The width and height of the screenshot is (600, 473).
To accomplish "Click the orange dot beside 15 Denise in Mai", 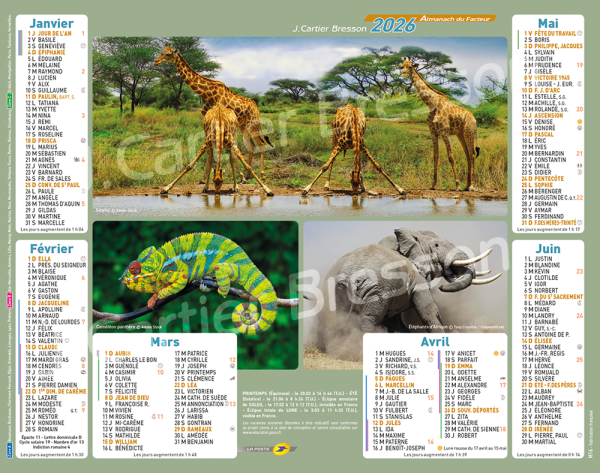I will coord(580,121).
